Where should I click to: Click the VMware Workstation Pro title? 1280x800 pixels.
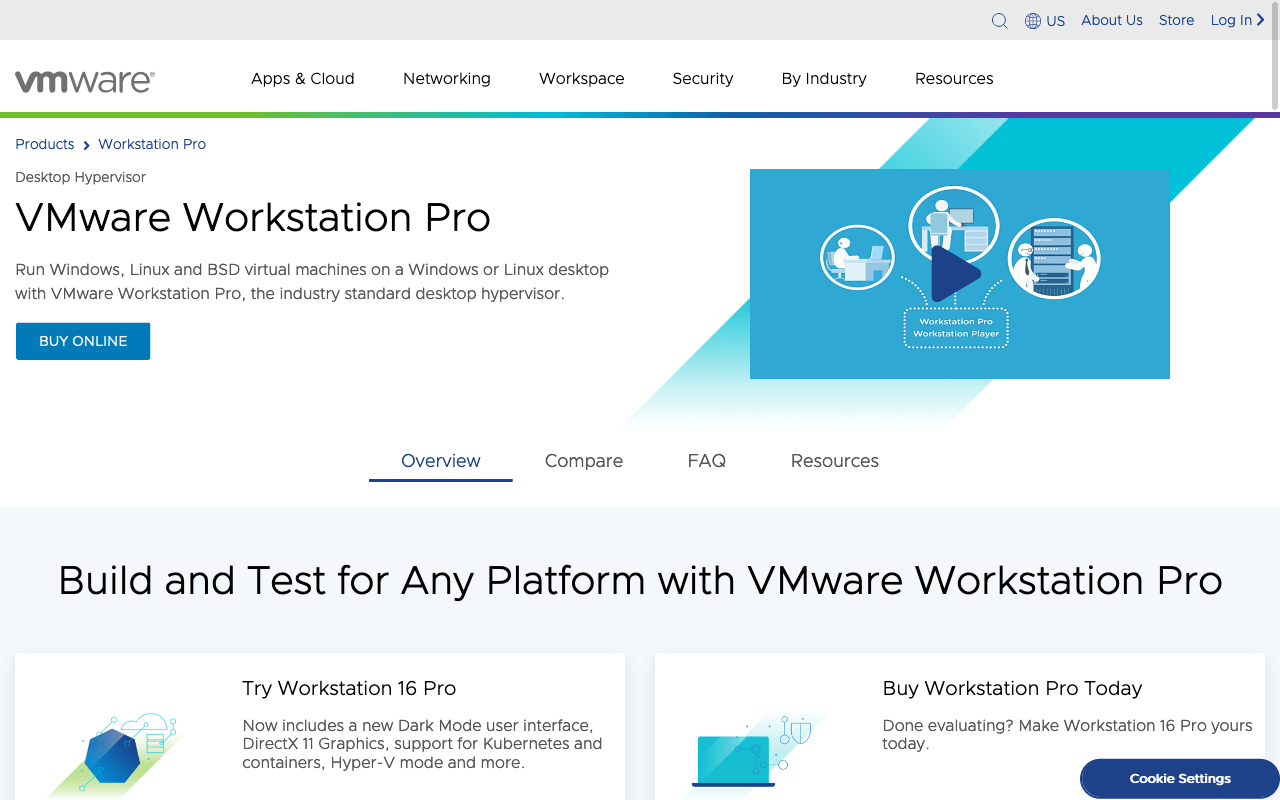(253, 217)
